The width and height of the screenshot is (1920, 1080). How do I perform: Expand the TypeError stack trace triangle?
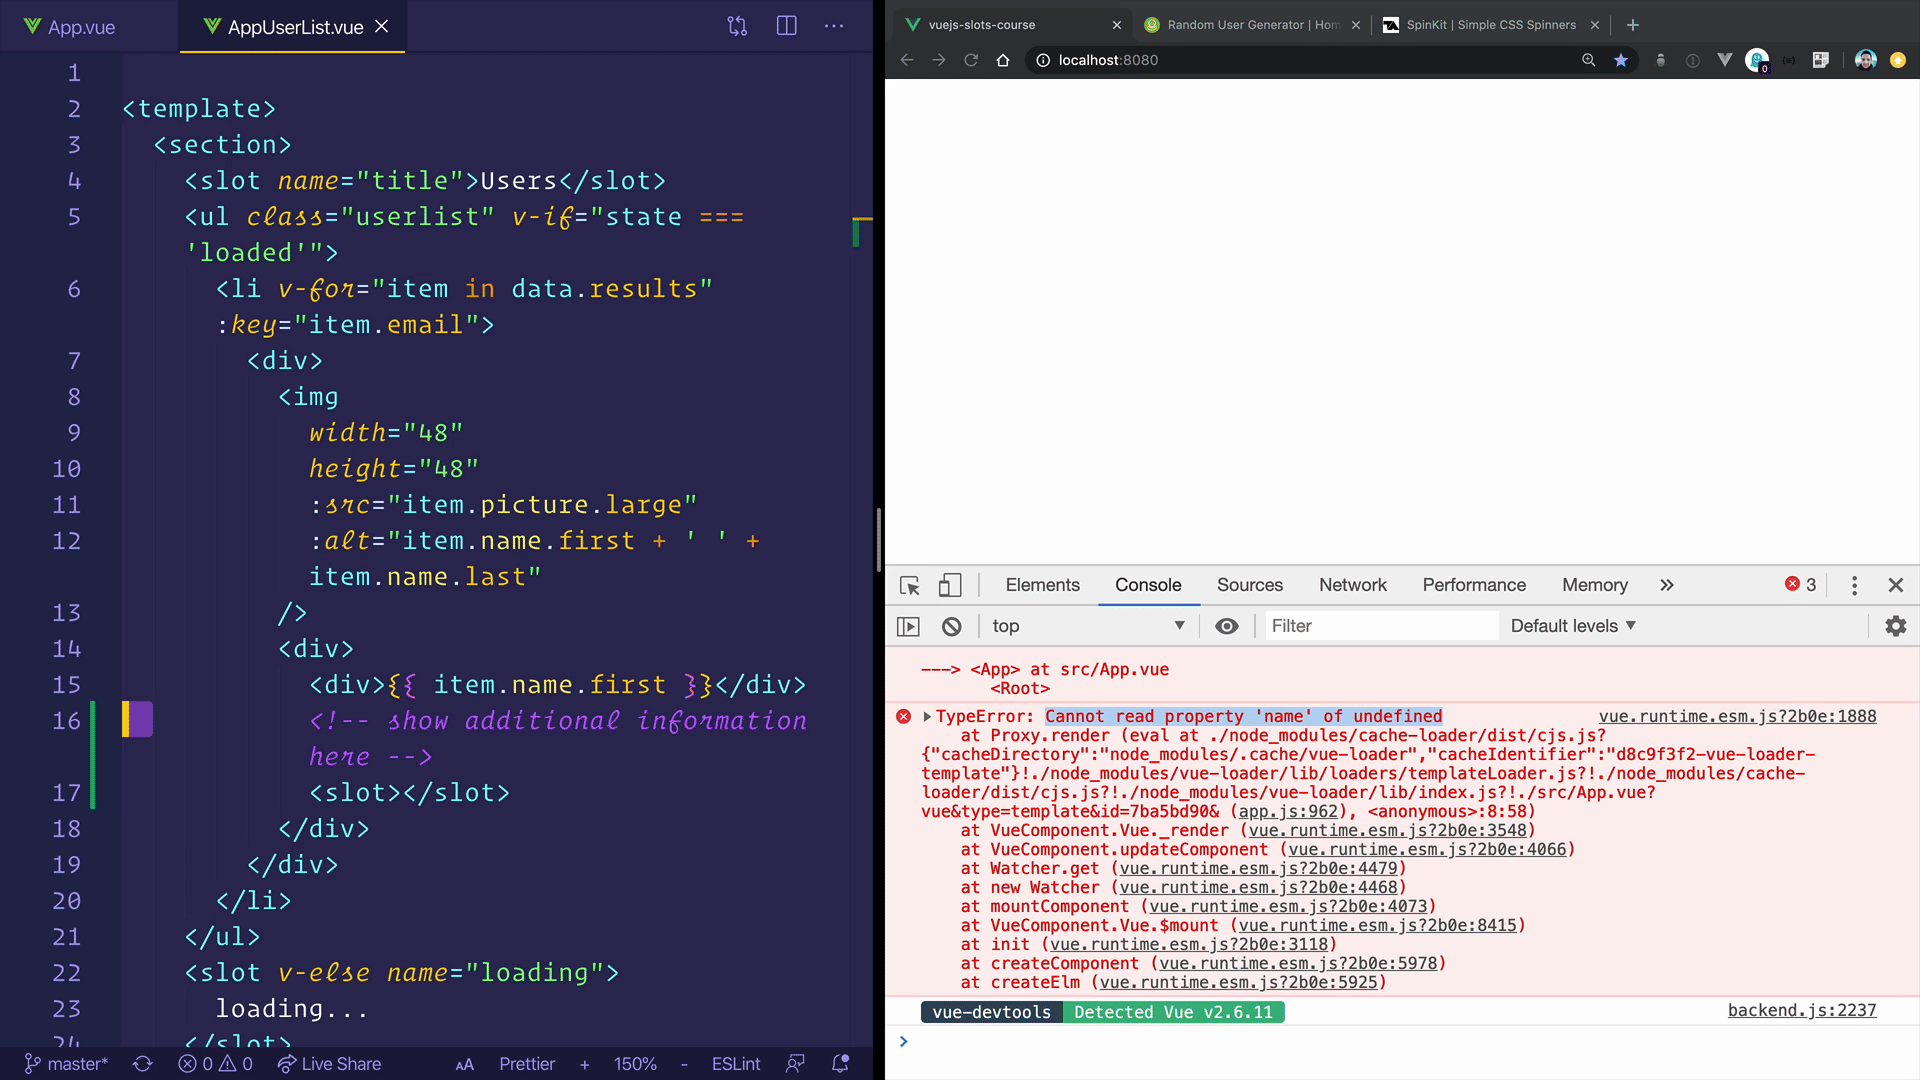click(x=927, y=717)
